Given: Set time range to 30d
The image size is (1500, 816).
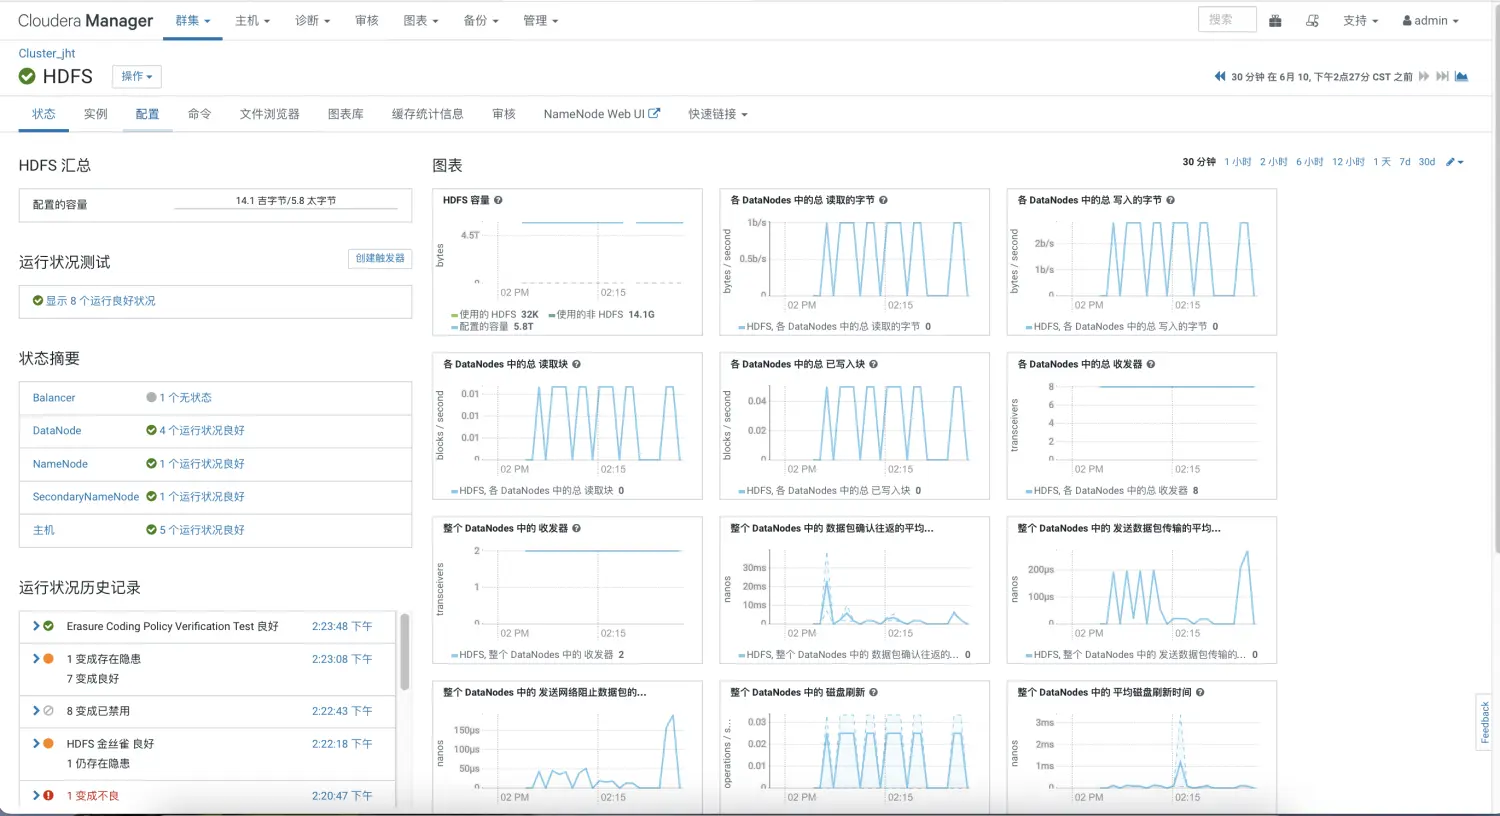Looking at the screenshot, I should tap(1427, 162).
